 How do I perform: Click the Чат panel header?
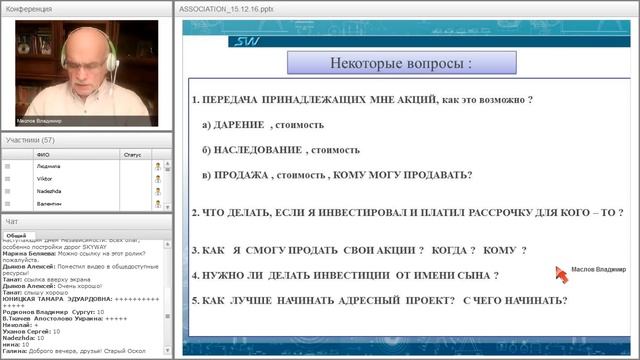[87, 221]
